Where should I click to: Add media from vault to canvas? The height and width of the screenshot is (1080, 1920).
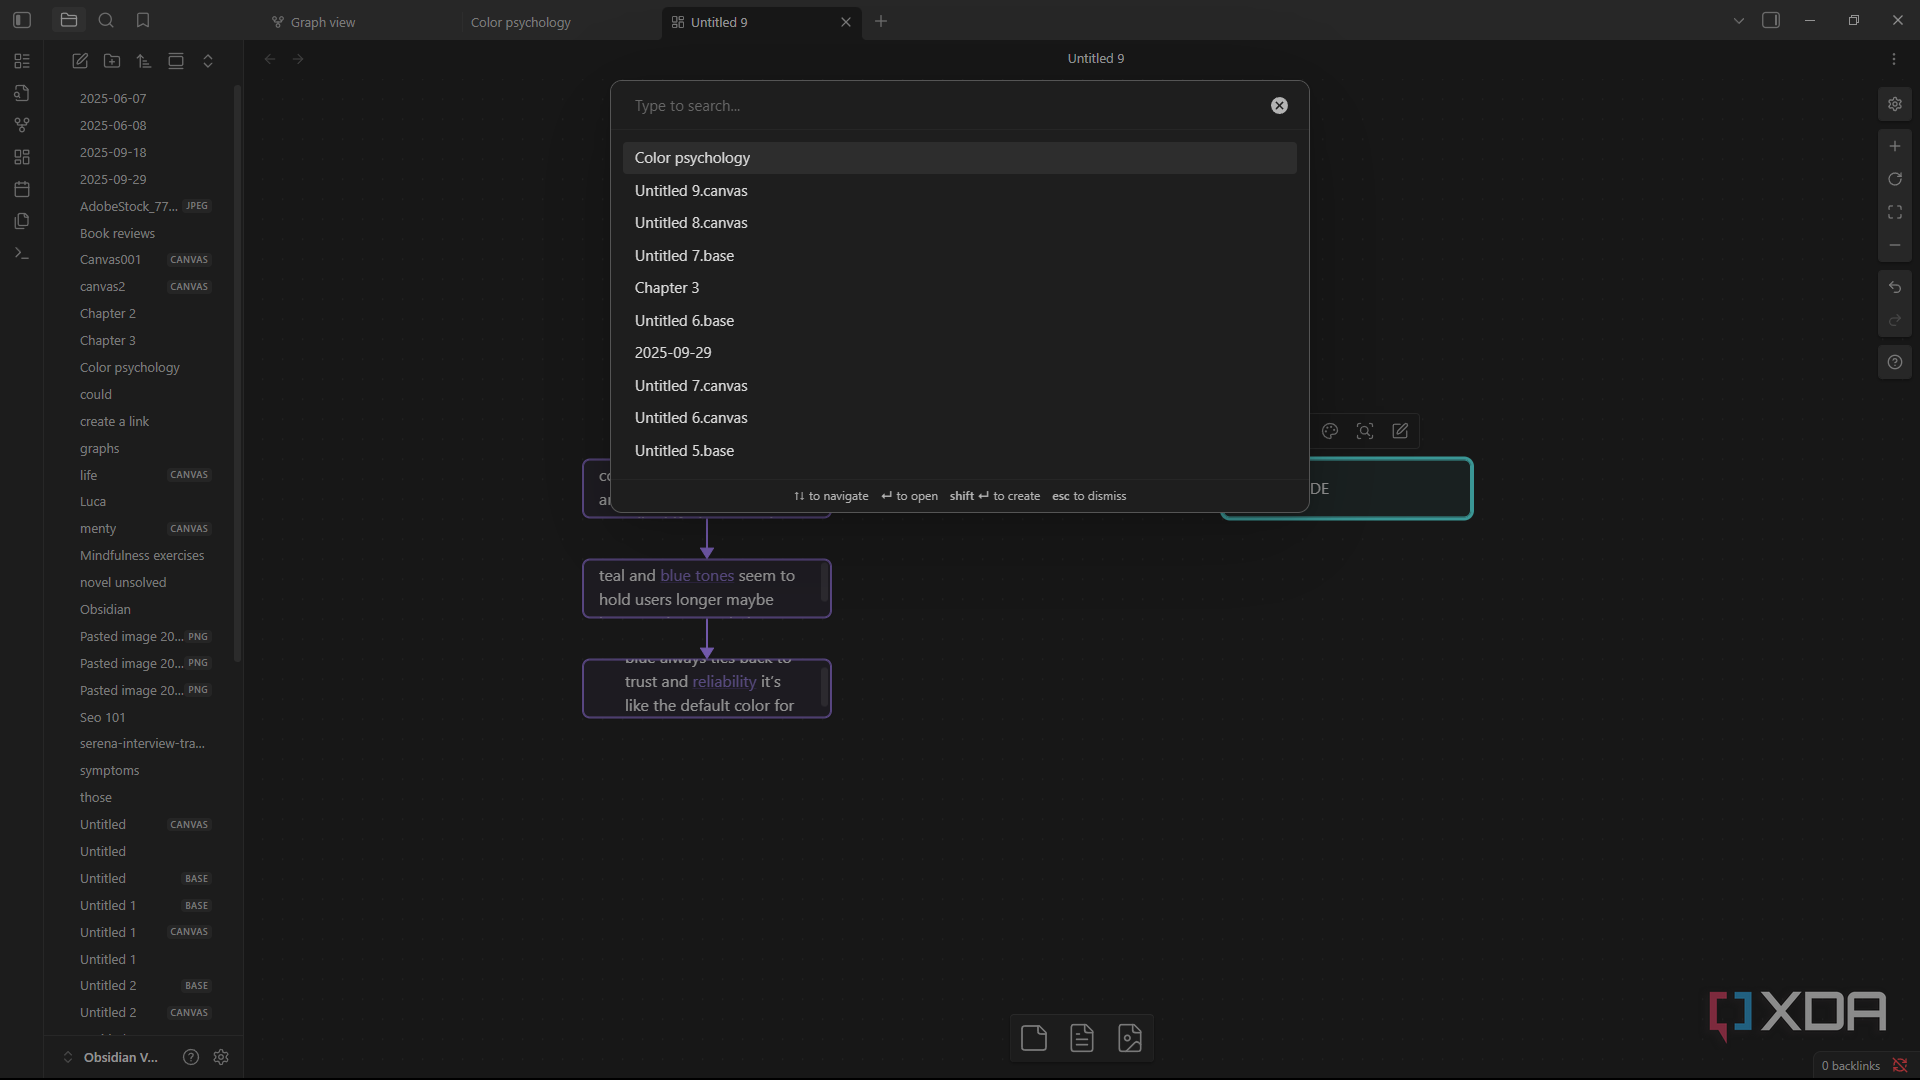point(1130,1038)
